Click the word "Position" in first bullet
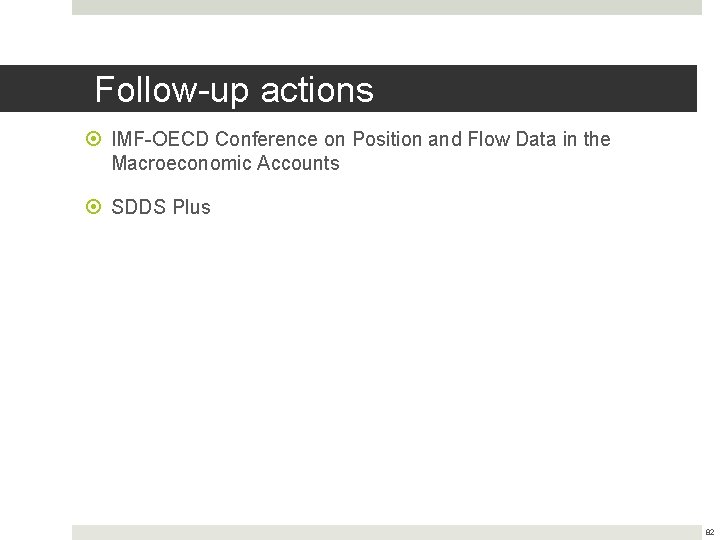The image size is (720, 540). 387,139
